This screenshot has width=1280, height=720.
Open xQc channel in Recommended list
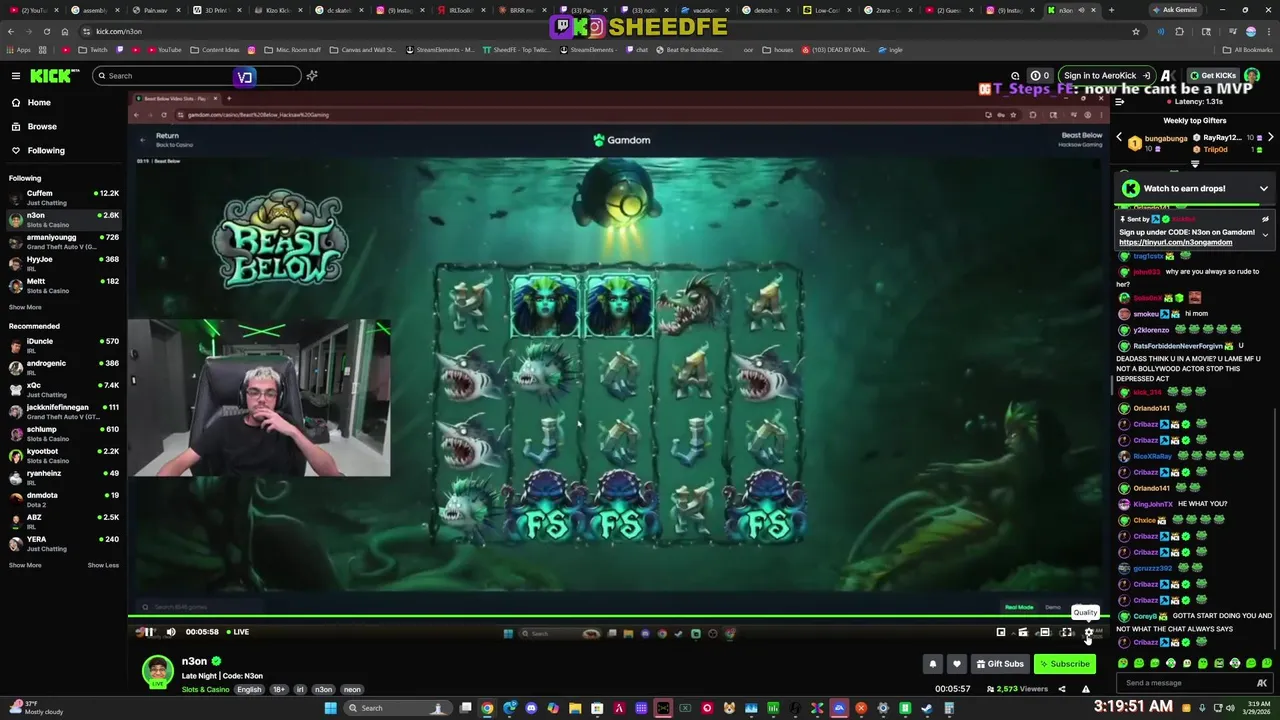pyautogui.click(x=62, y=390)
